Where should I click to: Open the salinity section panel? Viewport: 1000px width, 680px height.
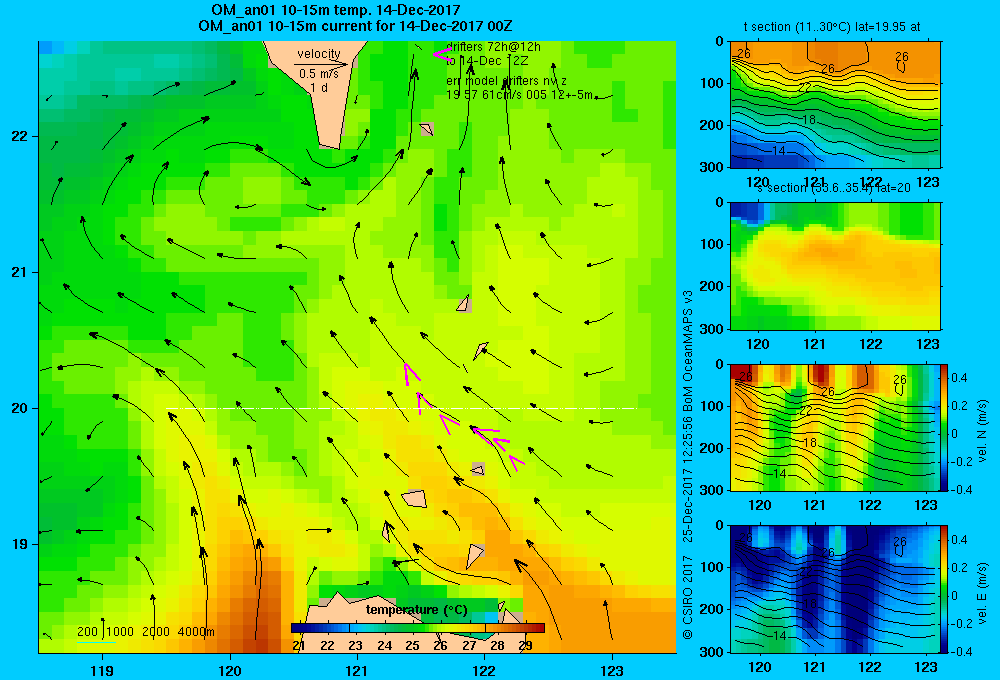835,266
